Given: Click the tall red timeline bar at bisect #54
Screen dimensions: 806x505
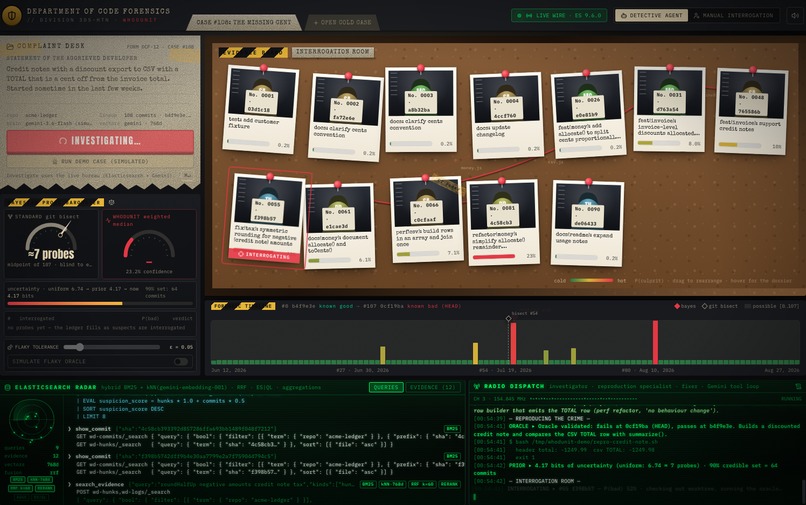Looking at the screenshot, I should tap(513, 343).
